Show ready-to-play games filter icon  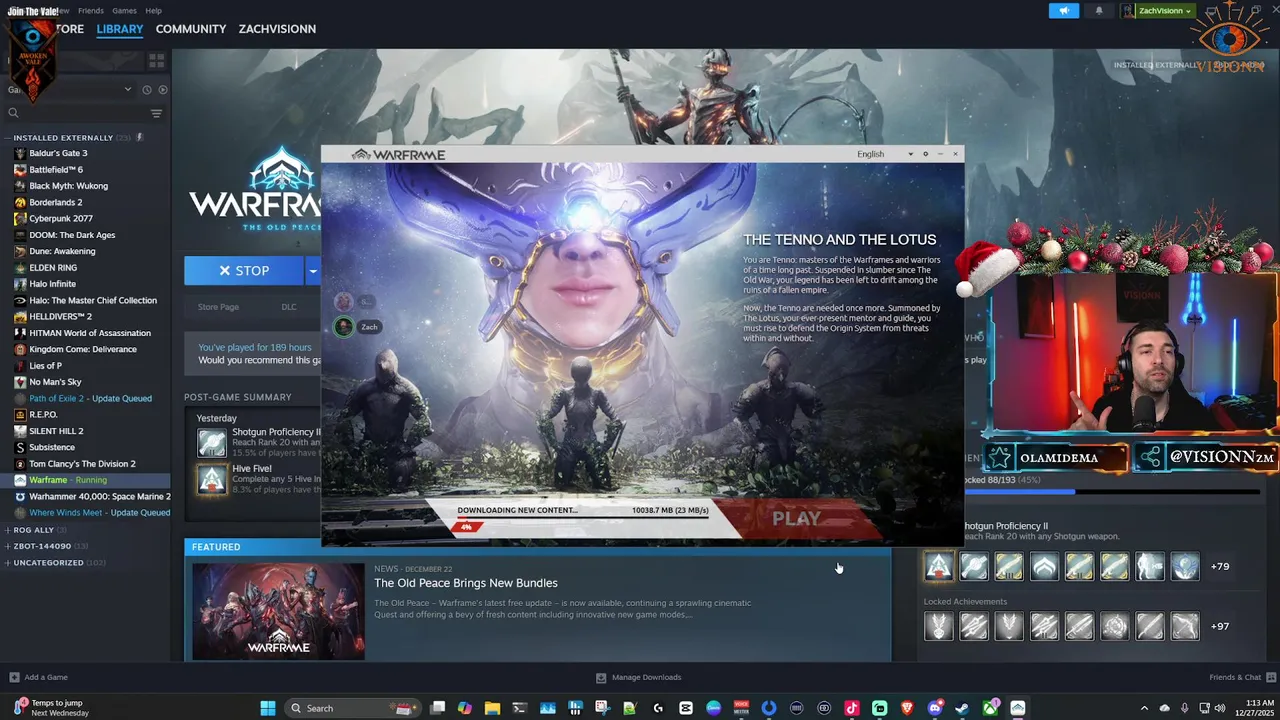click(x=163, y=90)
